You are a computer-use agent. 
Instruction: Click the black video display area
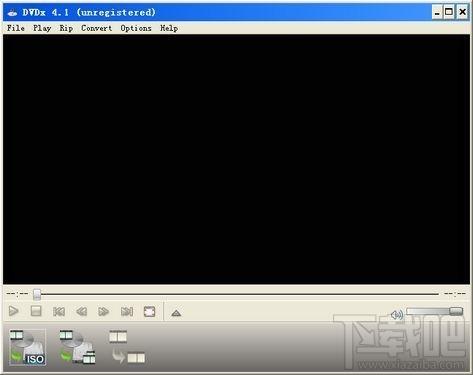click(236, 159)
